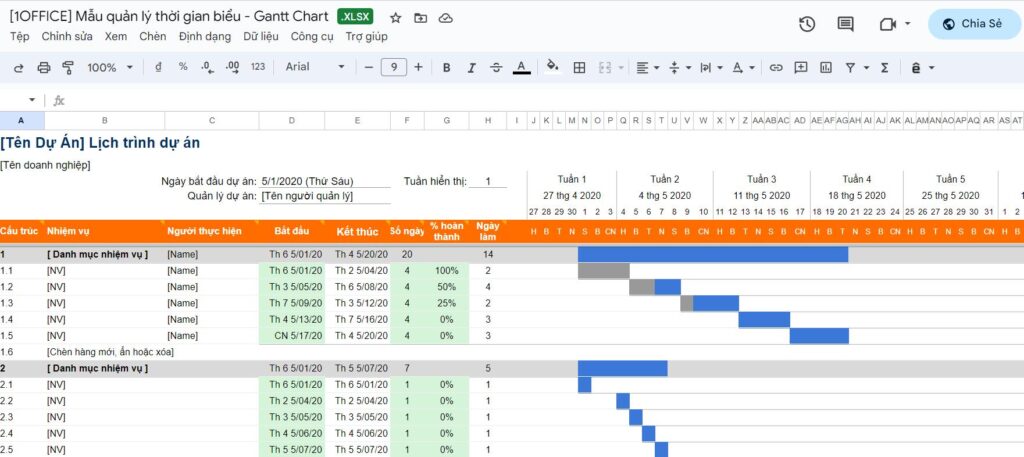Image resolution: width=1024 pixels, height=457 pixels.
Task: Open the horizontal align dropdown
Action: (648, 67)
